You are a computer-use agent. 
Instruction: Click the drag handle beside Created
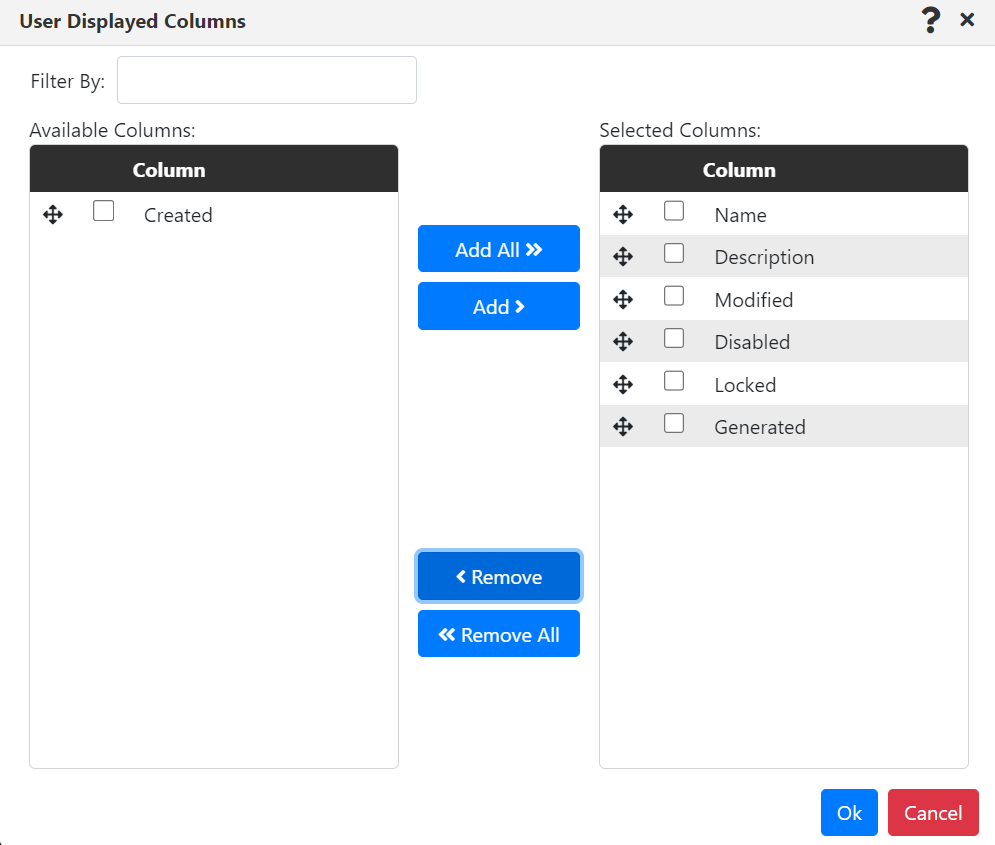click(x=53, y=214)
